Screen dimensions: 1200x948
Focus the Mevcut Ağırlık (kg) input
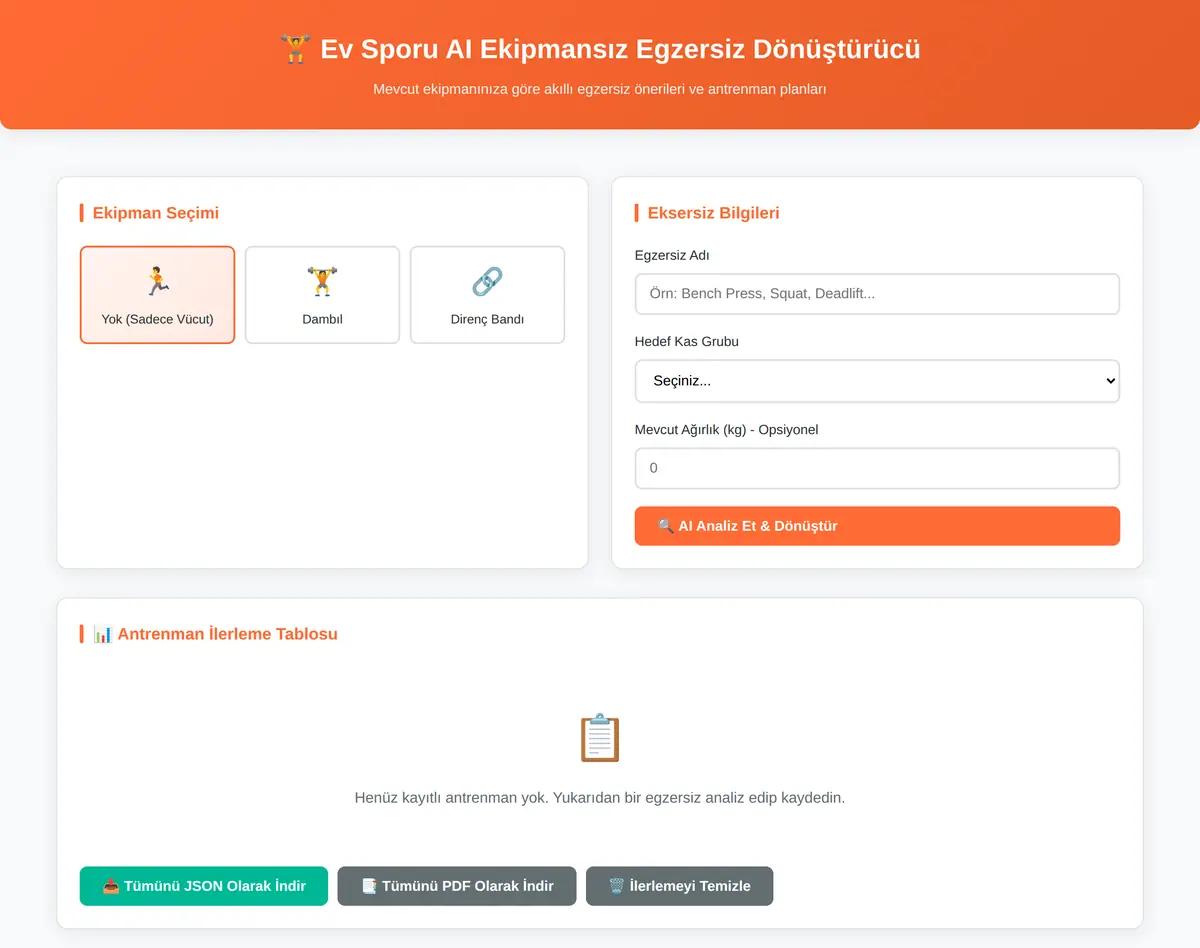point(877,468)
